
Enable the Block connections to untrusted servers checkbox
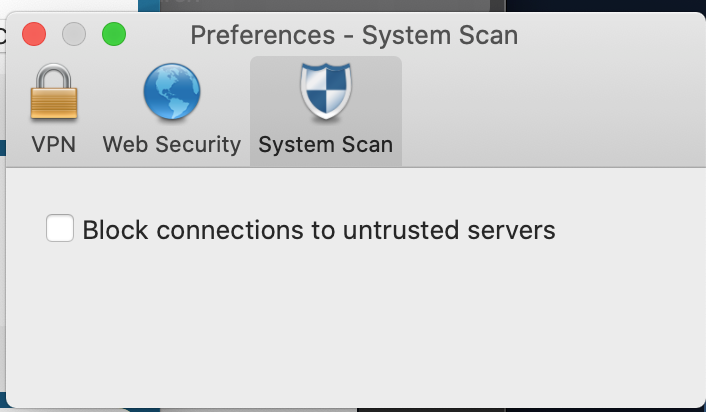pyautogui.click(x=60, y=229)
